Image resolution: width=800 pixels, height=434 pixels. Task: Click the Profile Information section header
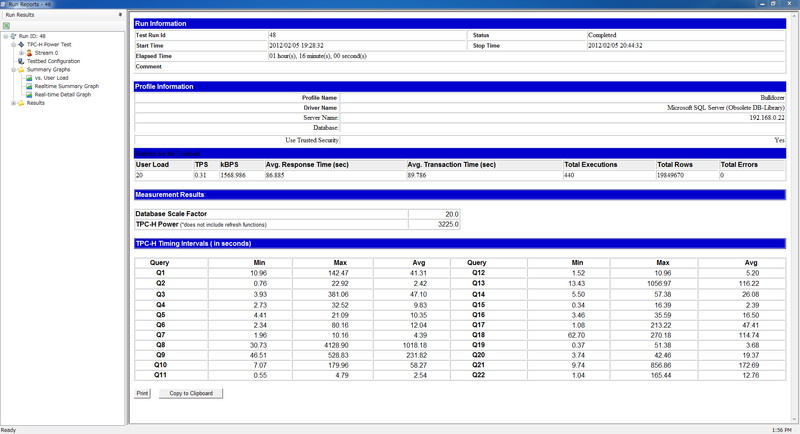coord(460,87)
